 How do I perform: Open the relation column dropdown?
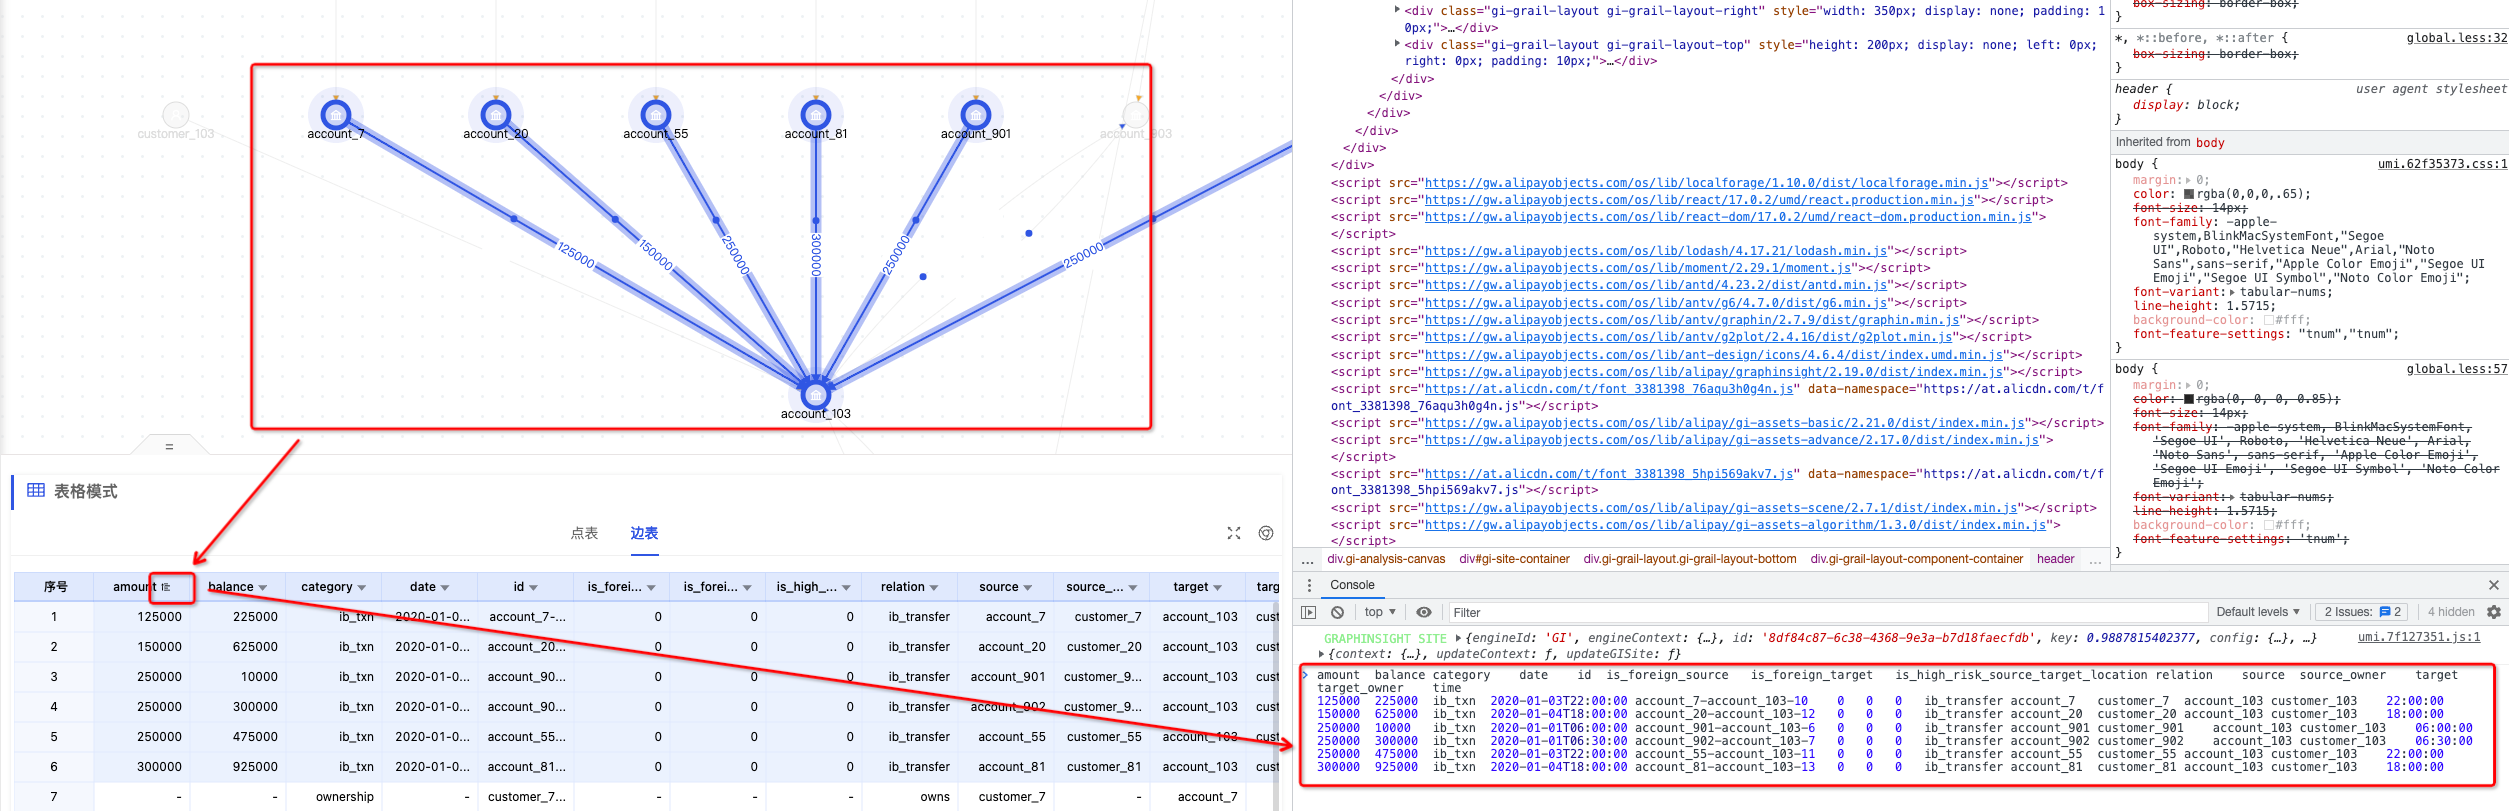(x=934, y=588)
